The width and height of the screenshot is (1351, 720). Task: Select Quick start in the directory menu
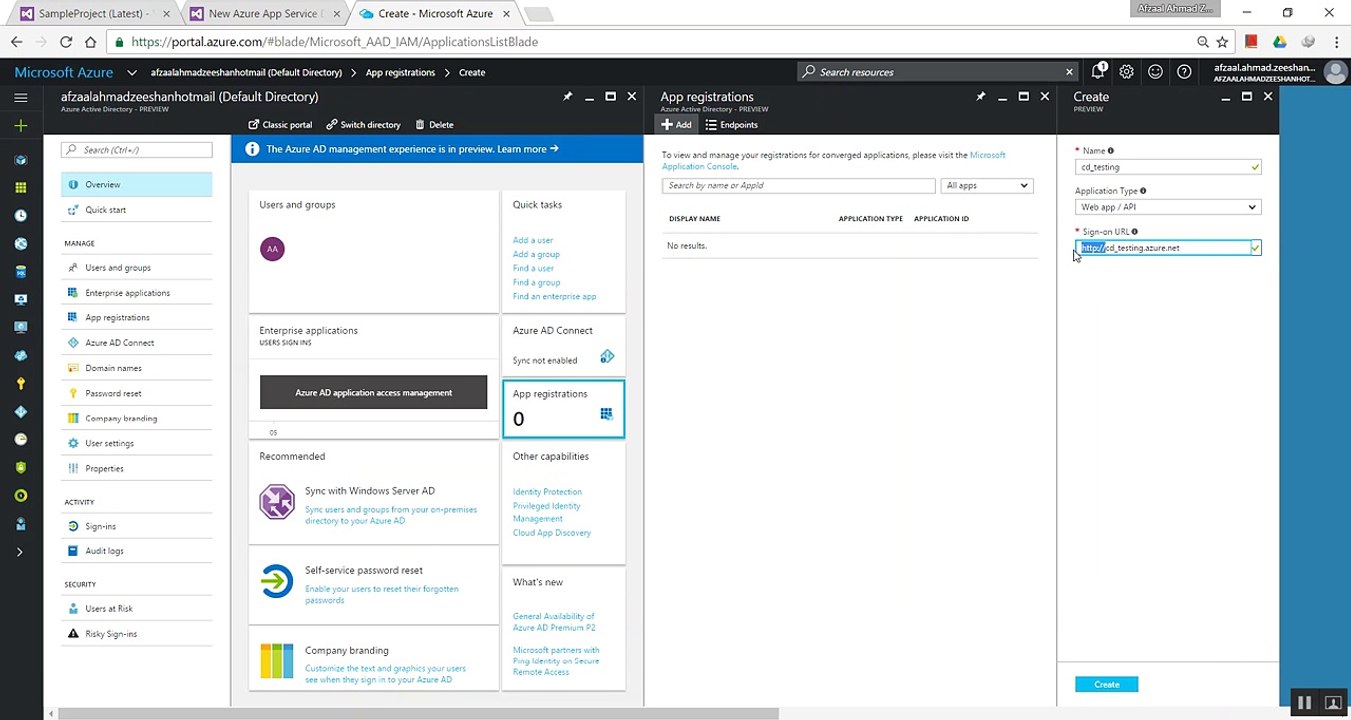[x=136, y=210]
